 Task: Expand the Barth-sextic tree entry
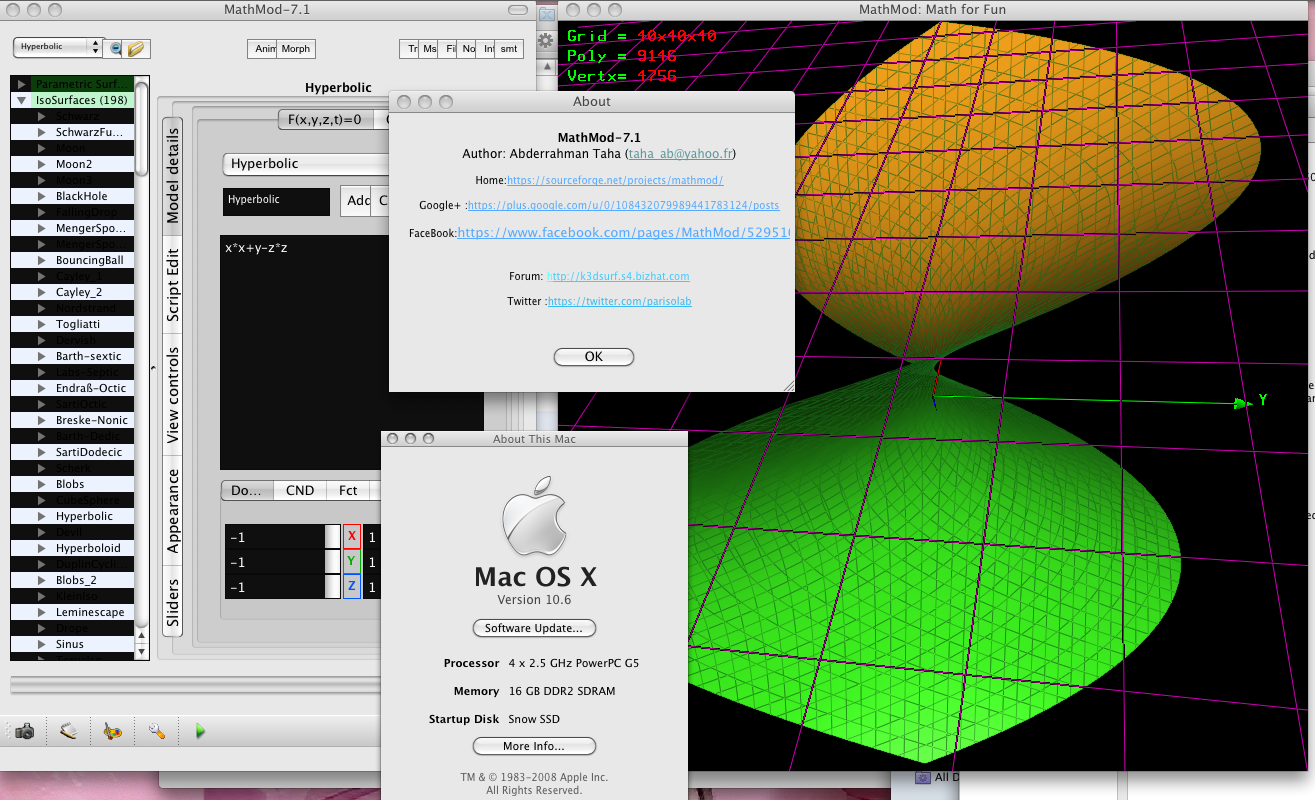click(x=42, y=356)
